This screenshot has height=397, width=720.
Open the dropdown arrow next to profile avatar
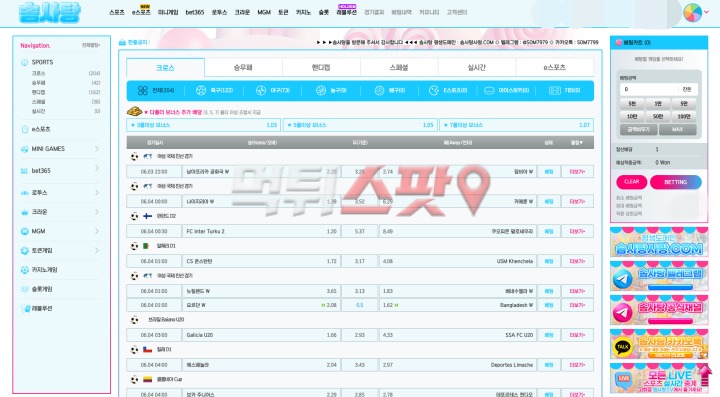706,12
